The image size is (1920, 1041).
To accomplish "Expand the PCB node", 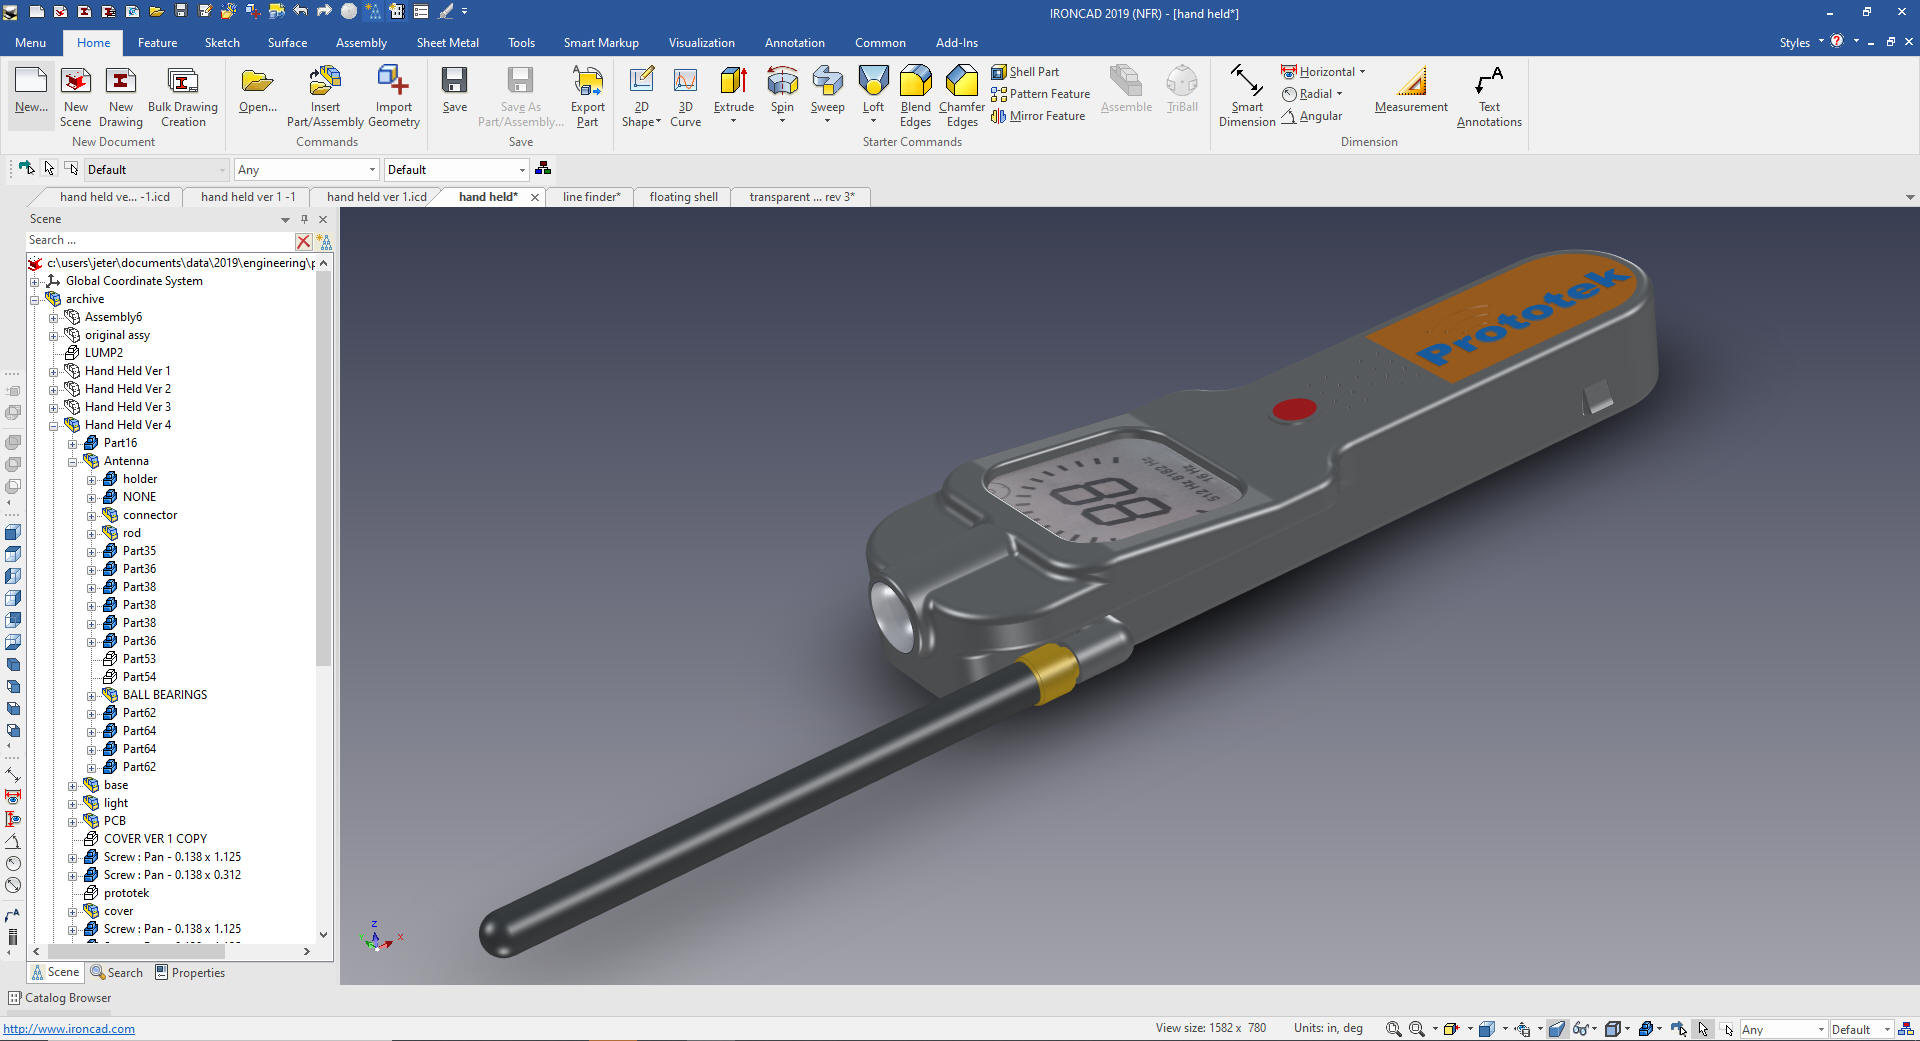I will click(73, 822).
